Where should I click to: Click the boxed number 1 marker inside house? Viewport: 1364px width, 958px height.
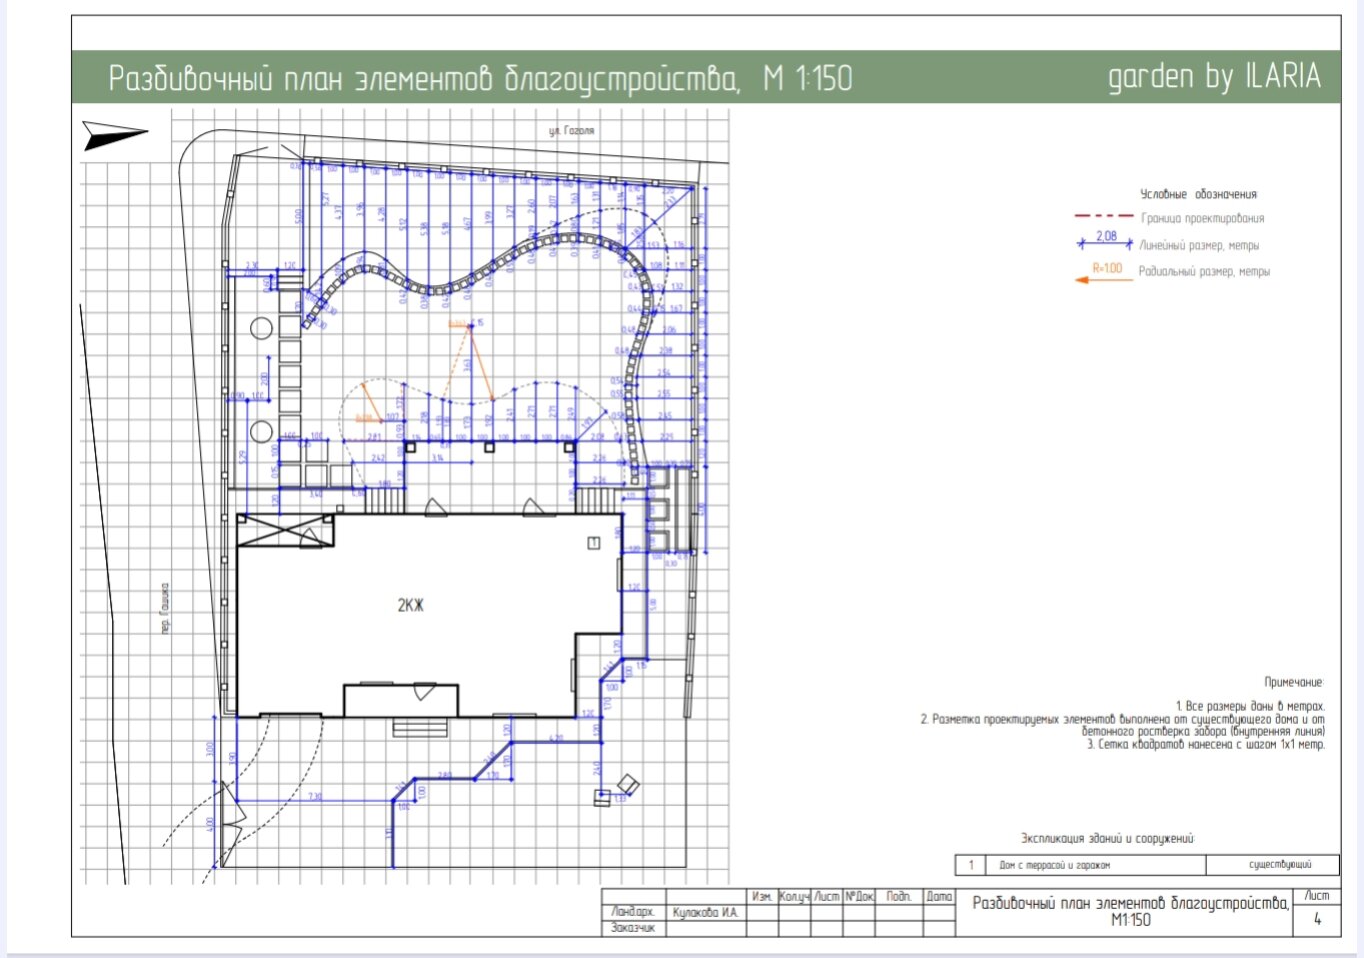[x=593, y=543]
